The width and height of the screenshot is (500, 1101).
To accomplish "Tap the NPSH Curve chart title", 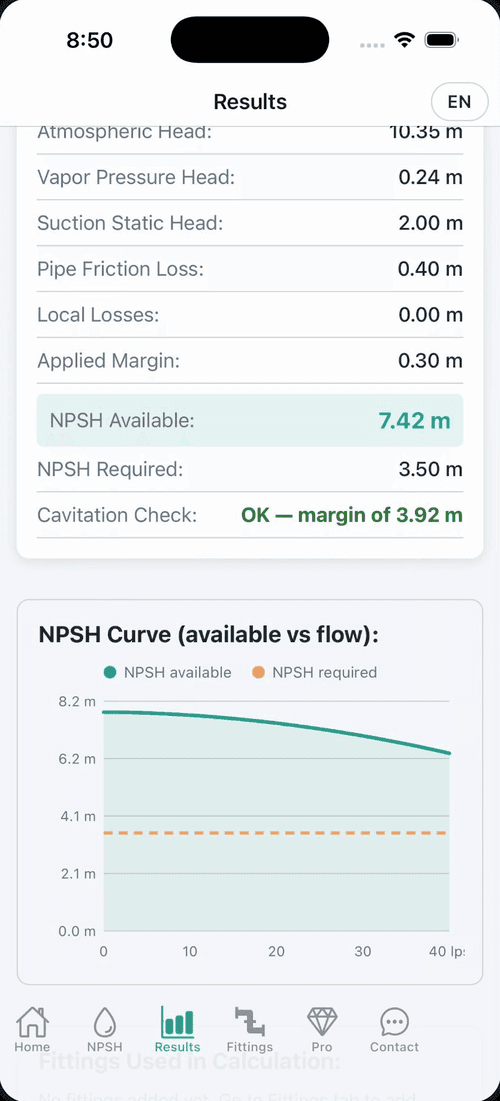I will (x=209, y=635).
